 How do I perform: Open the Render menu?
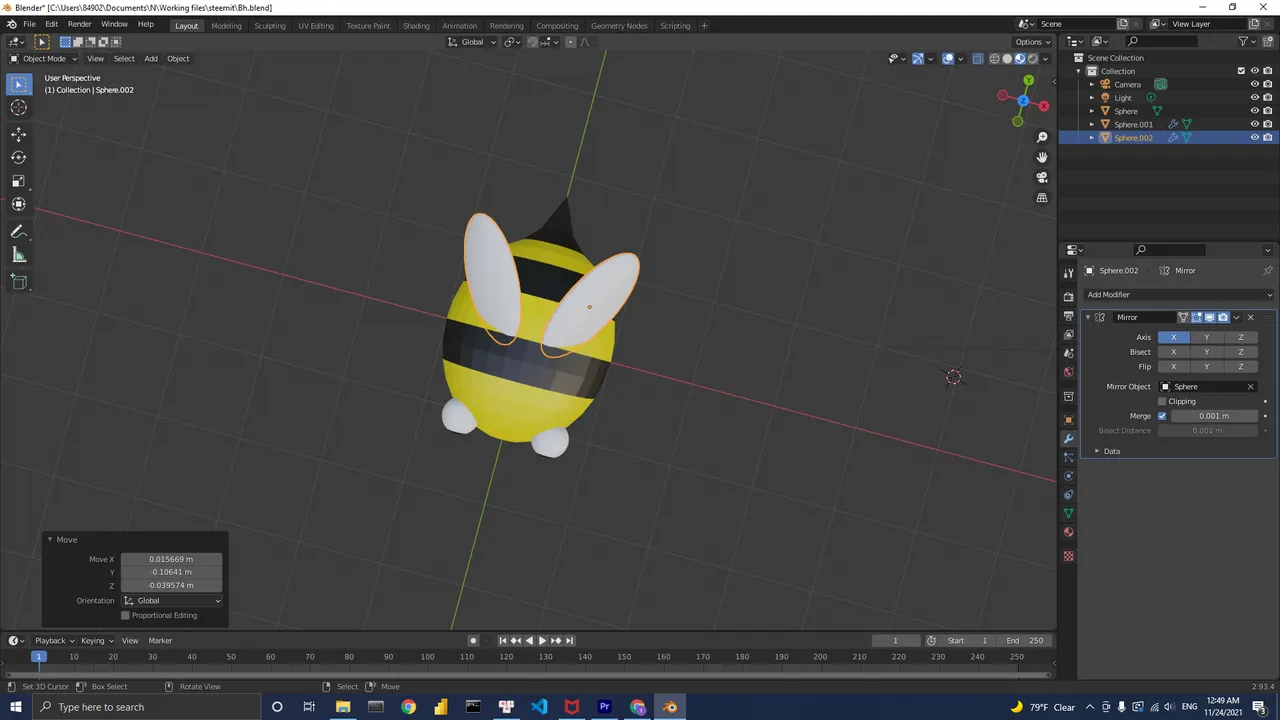80,24
